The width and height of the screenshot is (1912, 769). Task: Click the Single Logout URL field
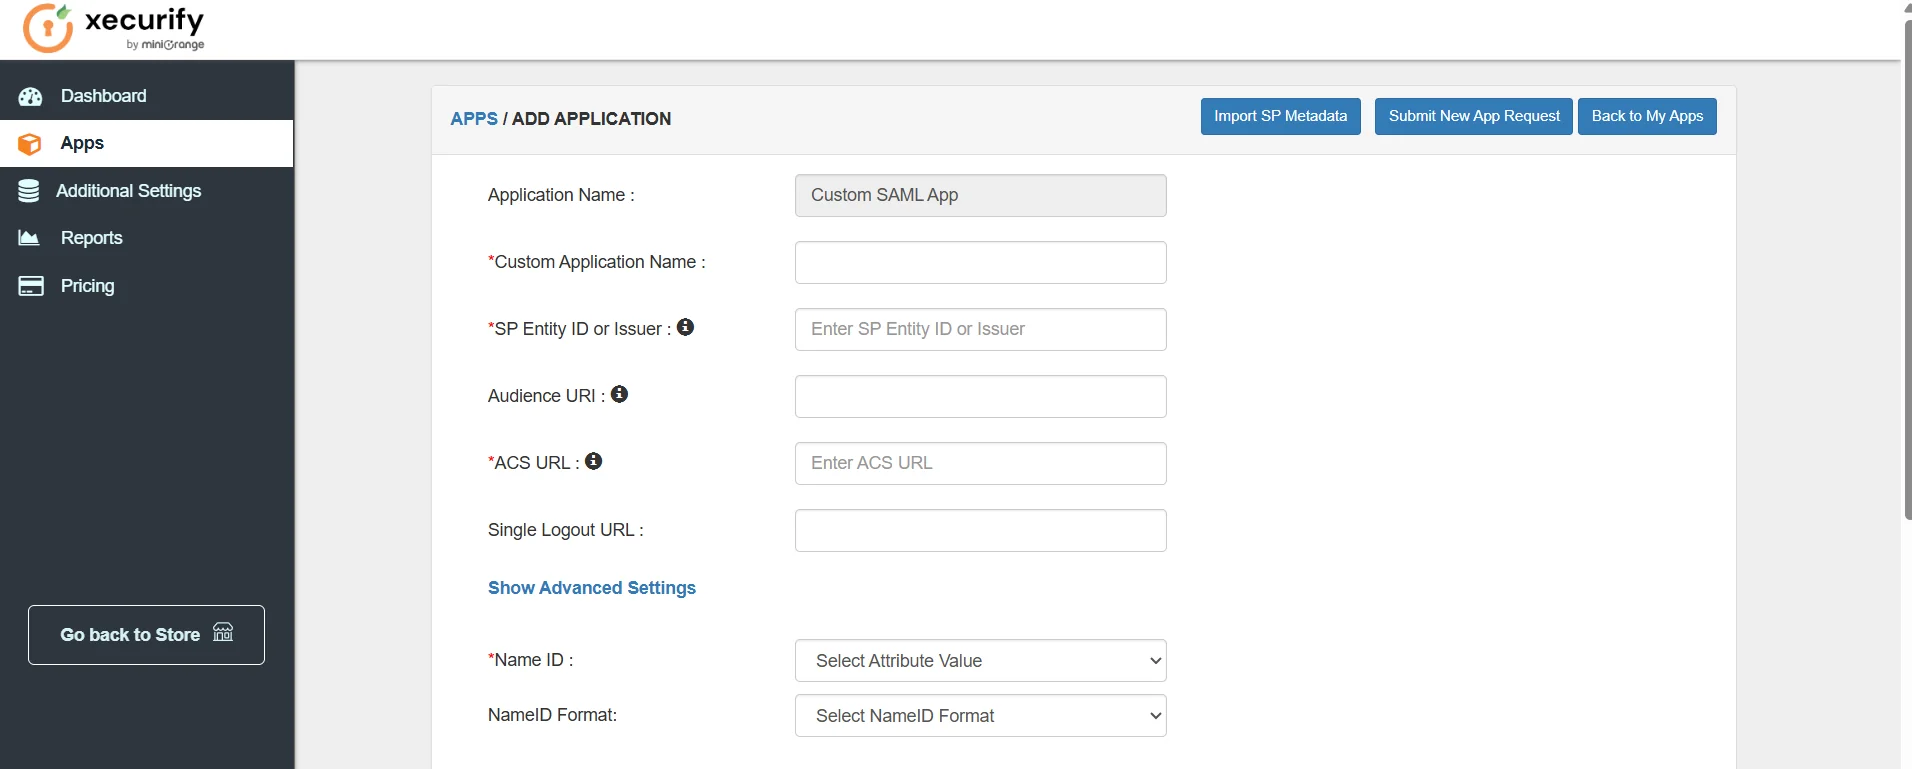981,530
